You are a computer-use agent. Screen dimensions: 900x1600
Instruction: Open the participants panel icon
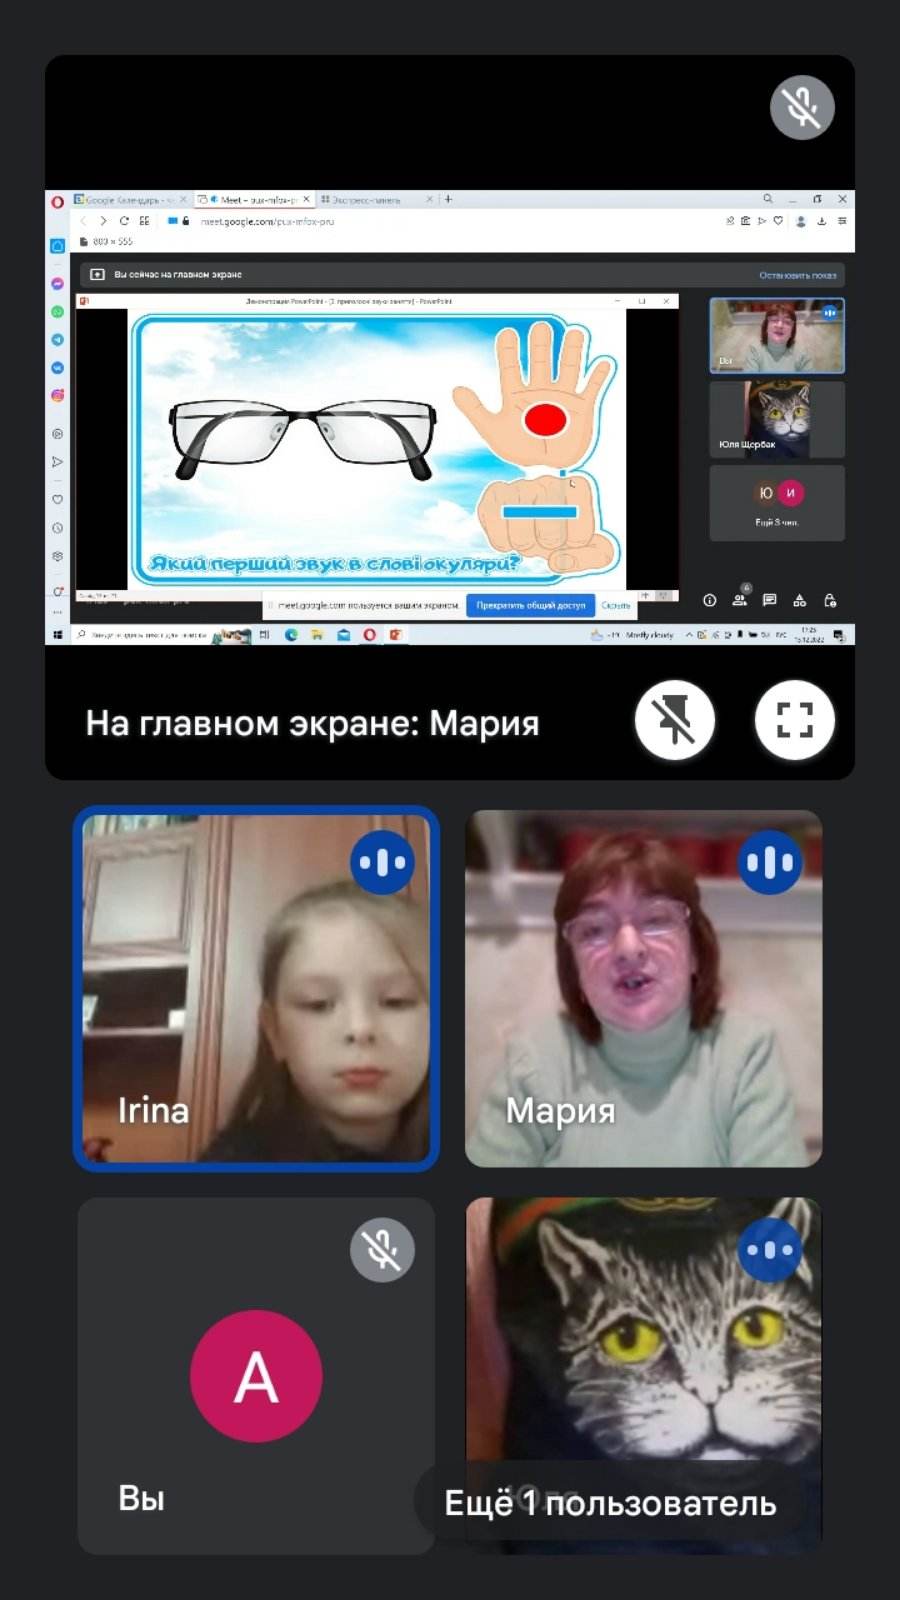(x=739, y=600)
